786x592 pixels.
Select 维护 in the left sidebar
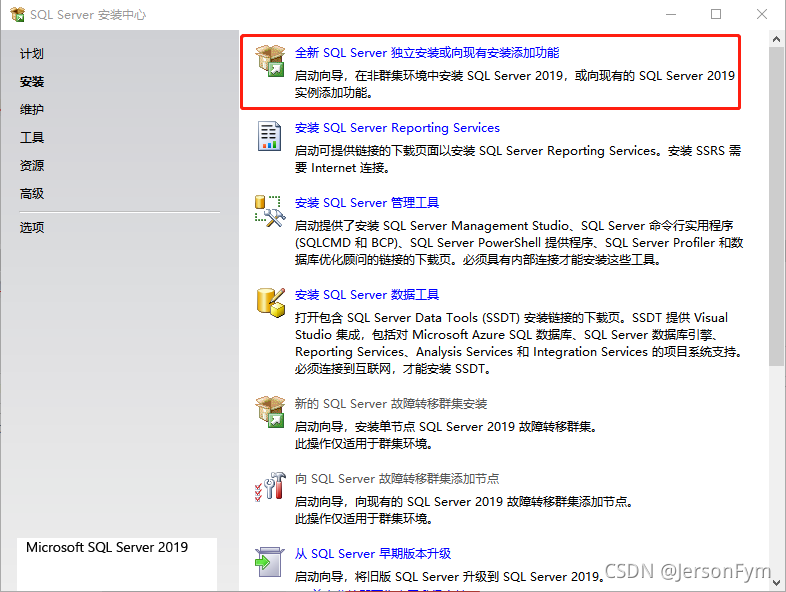[x=32, y=109]
